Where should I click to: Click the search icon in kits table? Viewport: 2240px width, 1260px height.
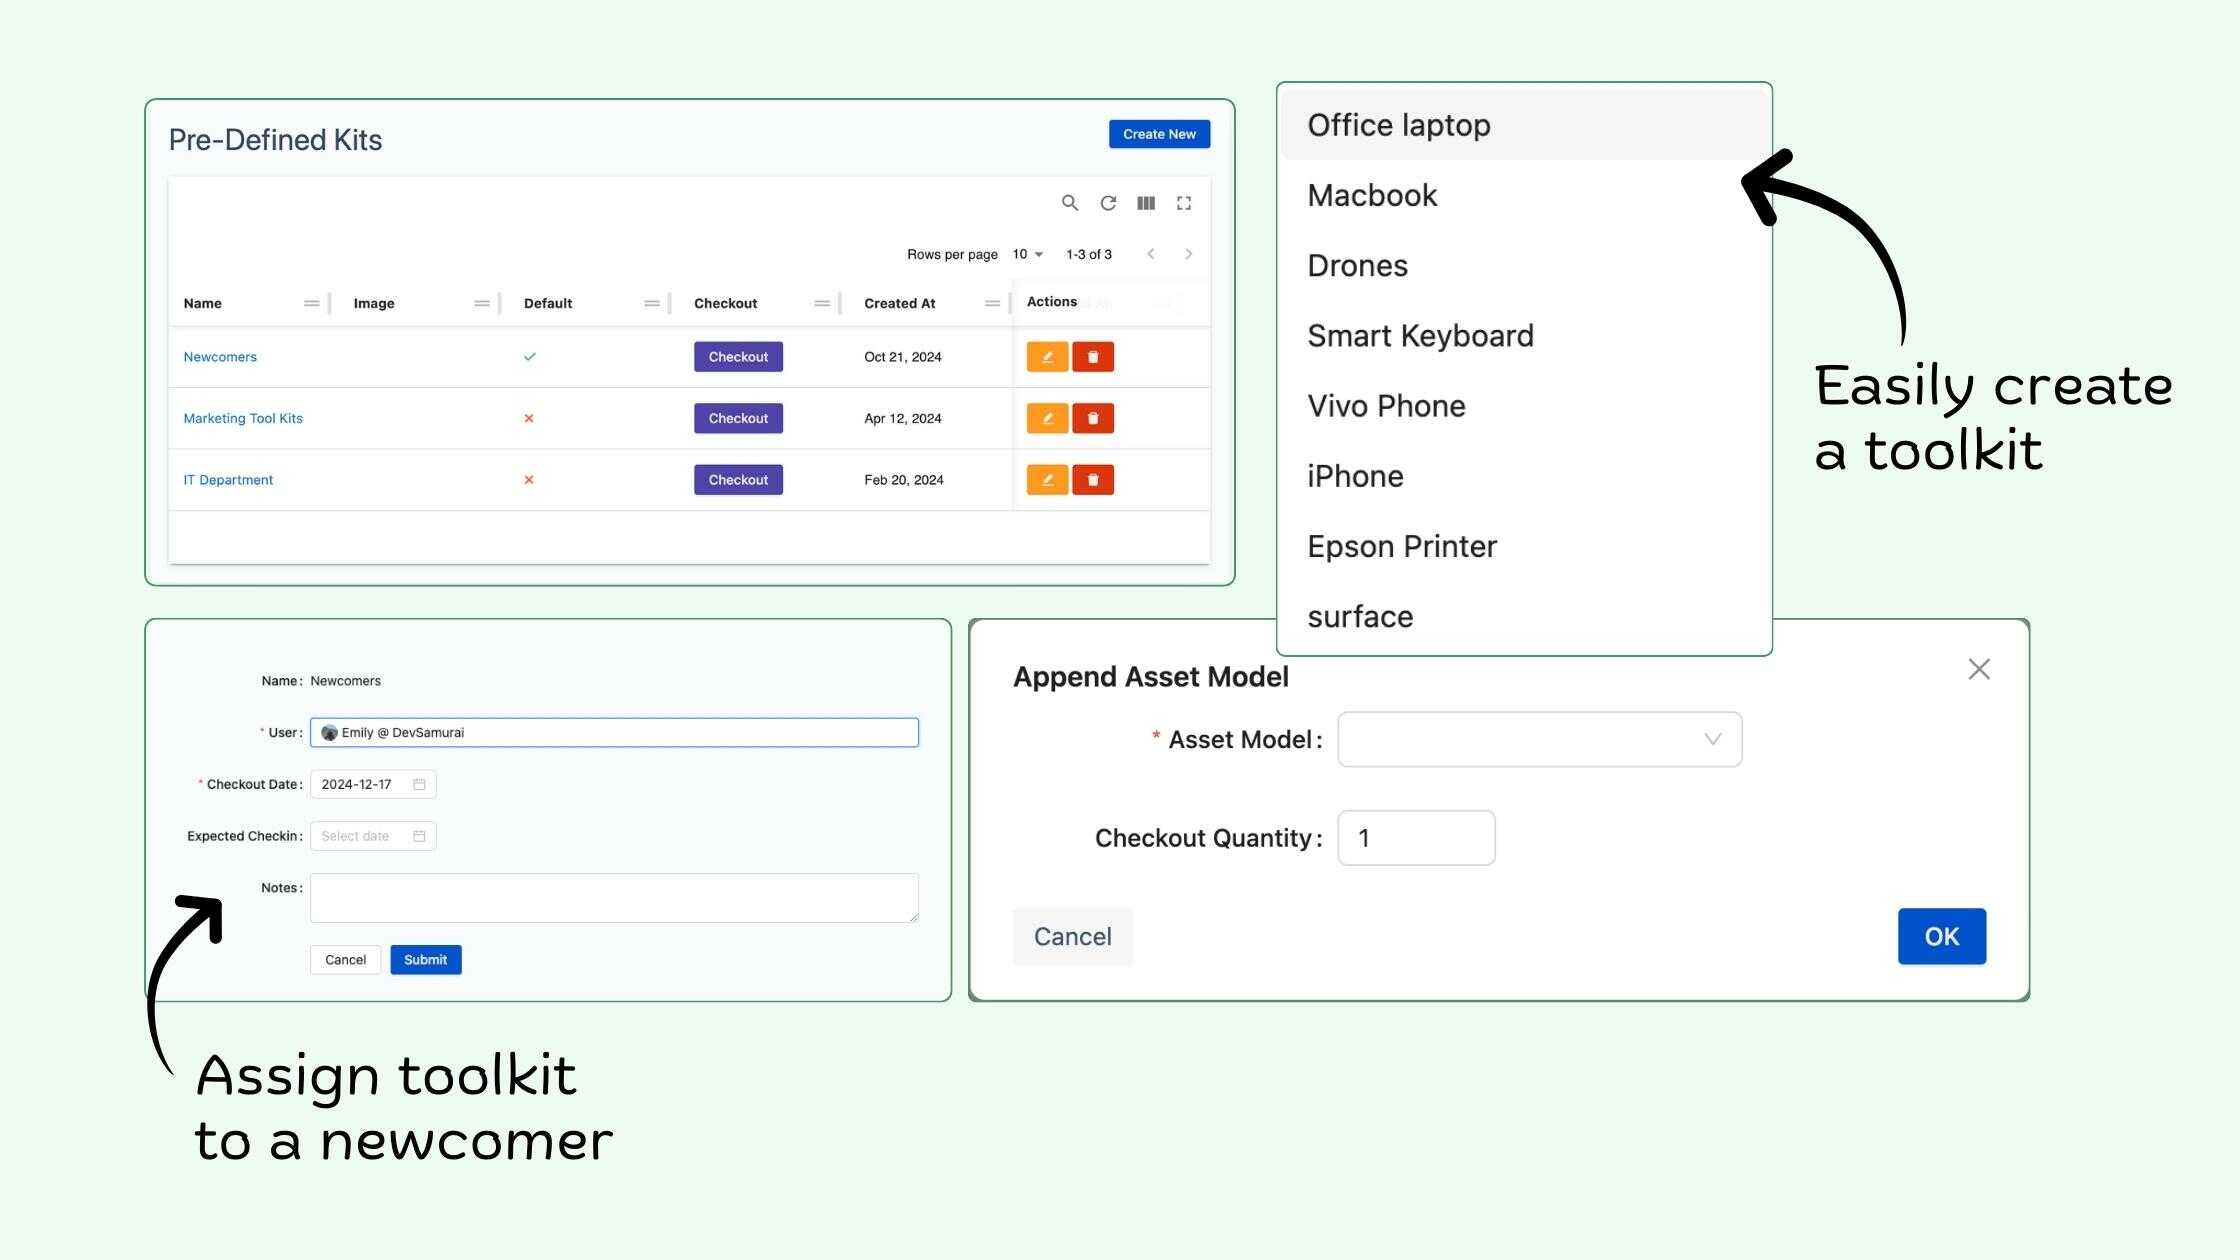pos(1069,203)
